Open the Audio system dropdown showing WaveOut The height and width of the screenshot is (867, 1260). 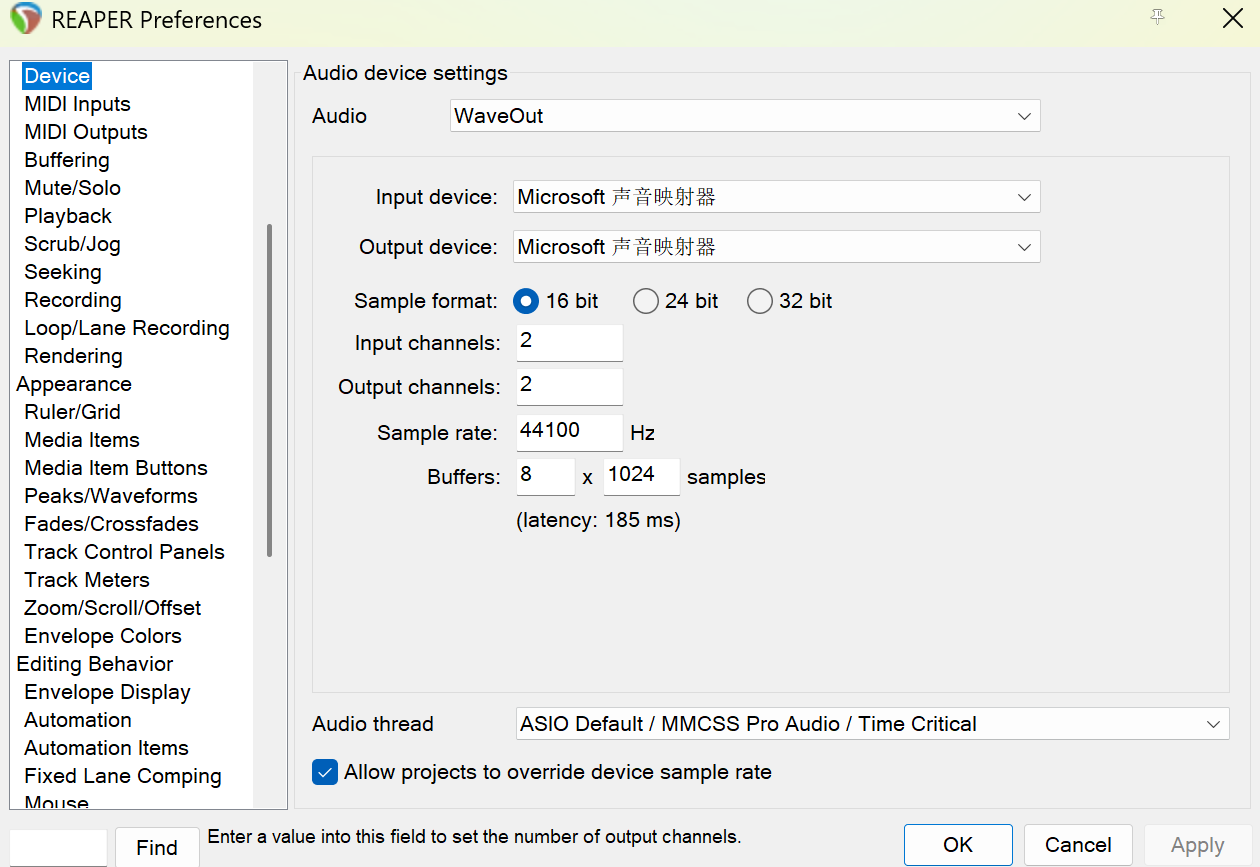[744, 116]
